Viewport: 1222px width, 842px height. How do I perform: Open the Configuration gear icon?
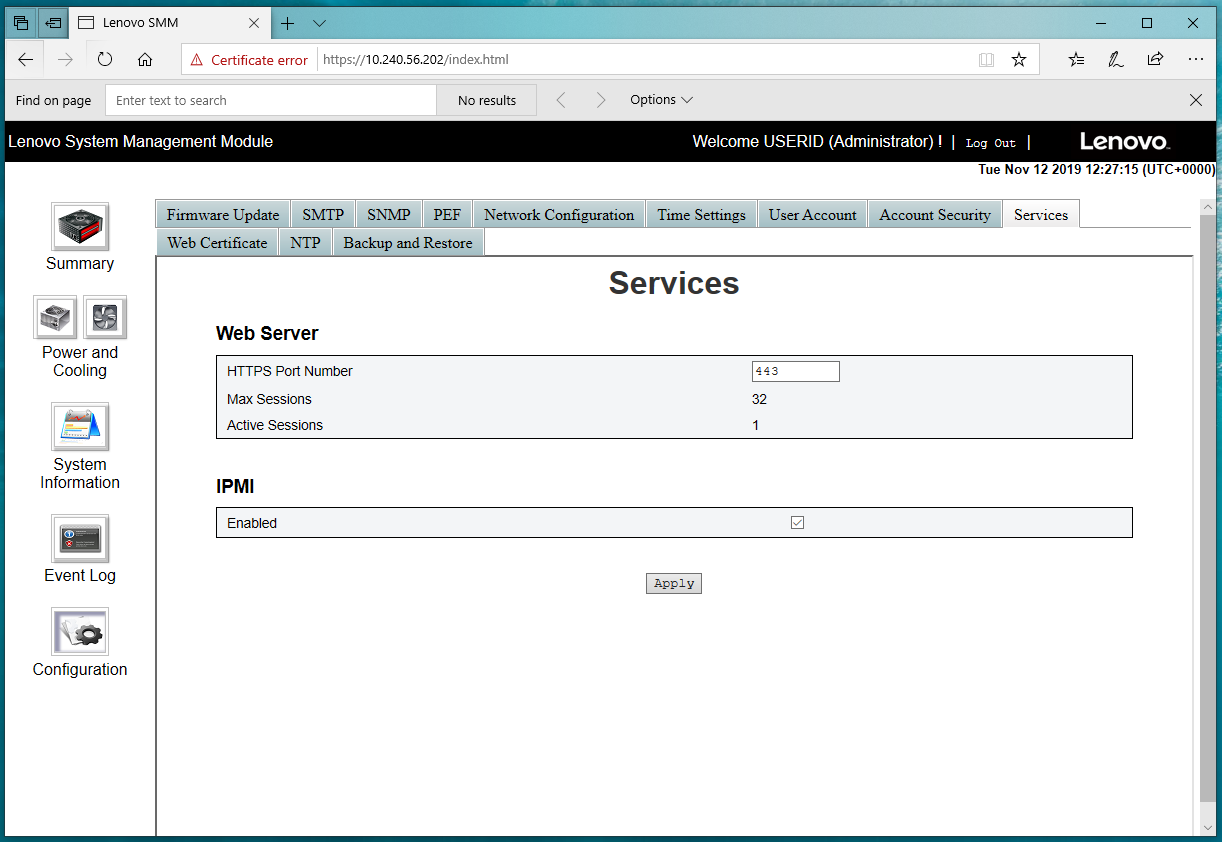tap(80, 632)
